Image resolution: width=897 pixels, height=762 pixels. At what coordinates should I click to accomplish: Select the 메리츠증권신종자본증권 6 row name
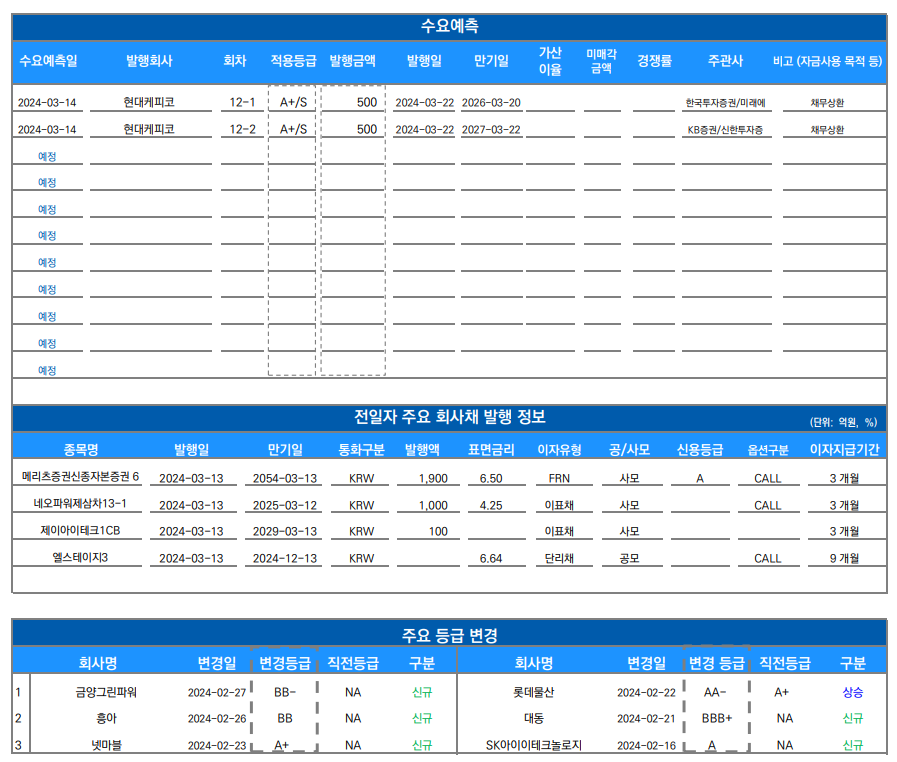[x=81, y=477]
